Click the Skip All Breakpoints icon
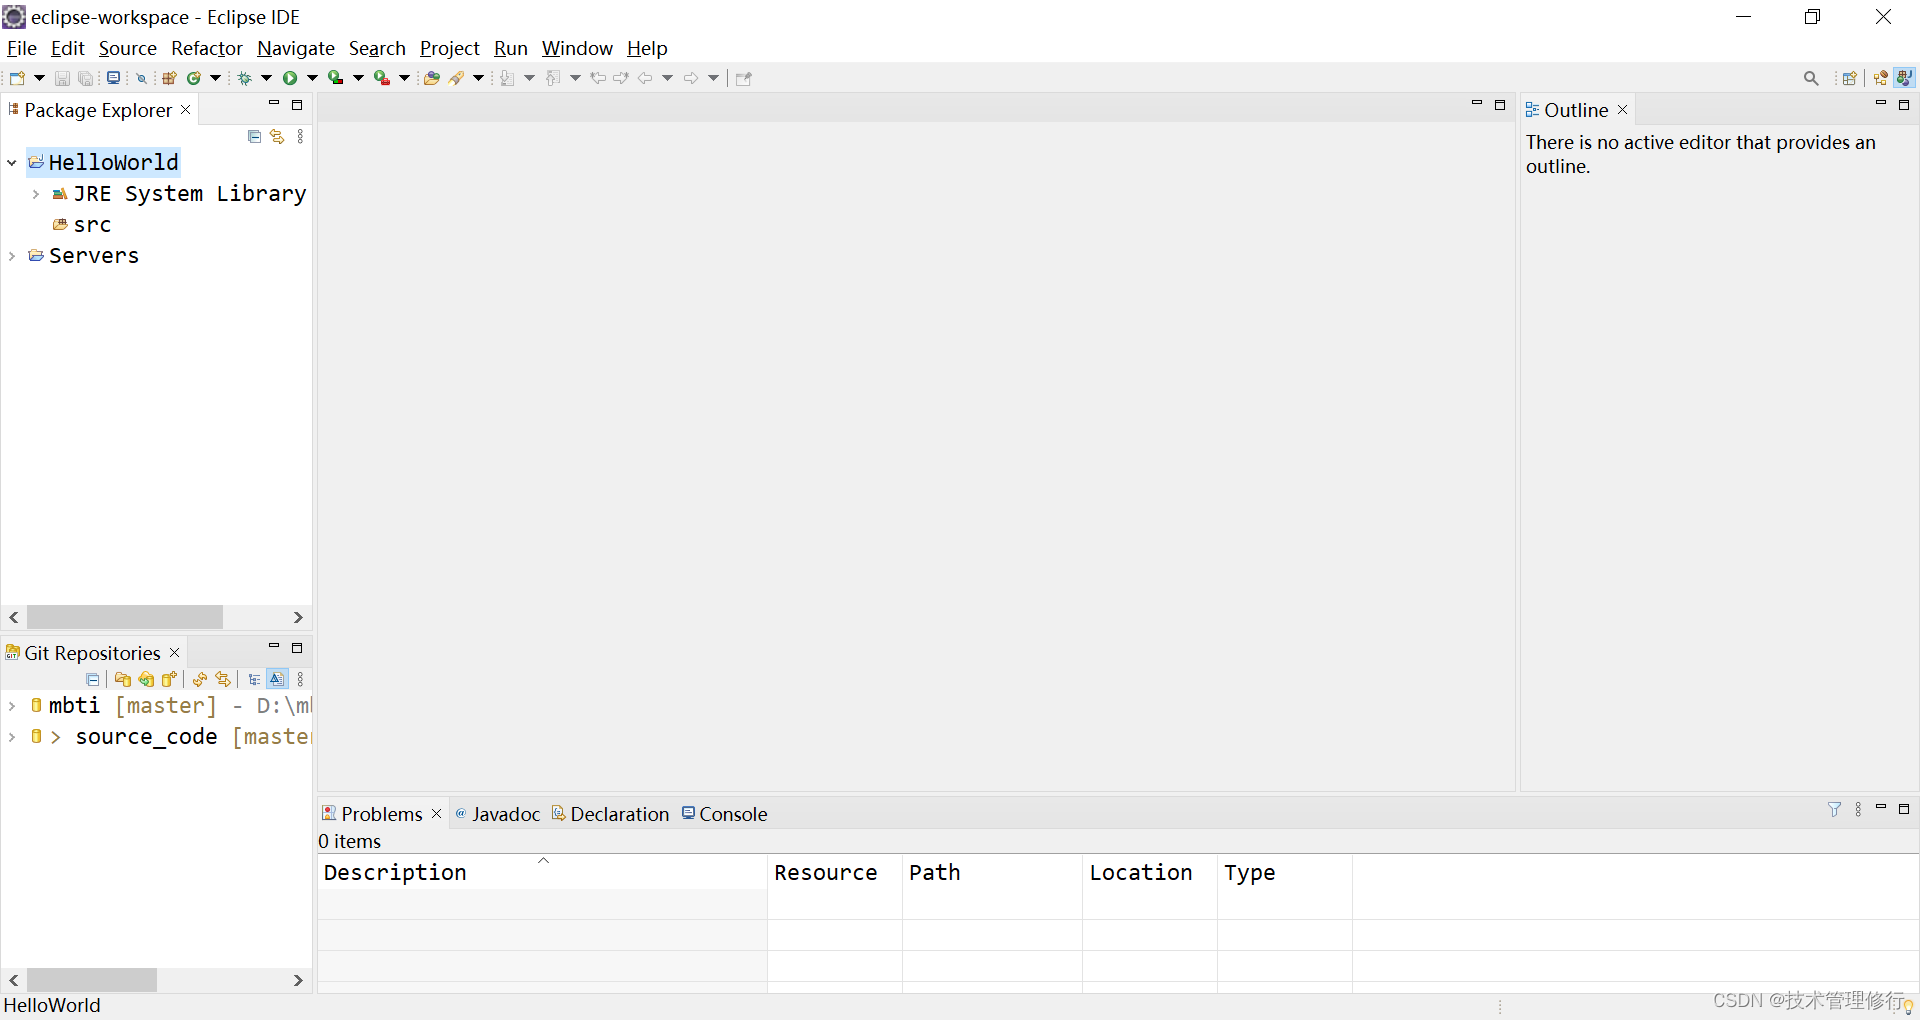This screenshot has height=1020, width=1920. click(x=142, y=78)
